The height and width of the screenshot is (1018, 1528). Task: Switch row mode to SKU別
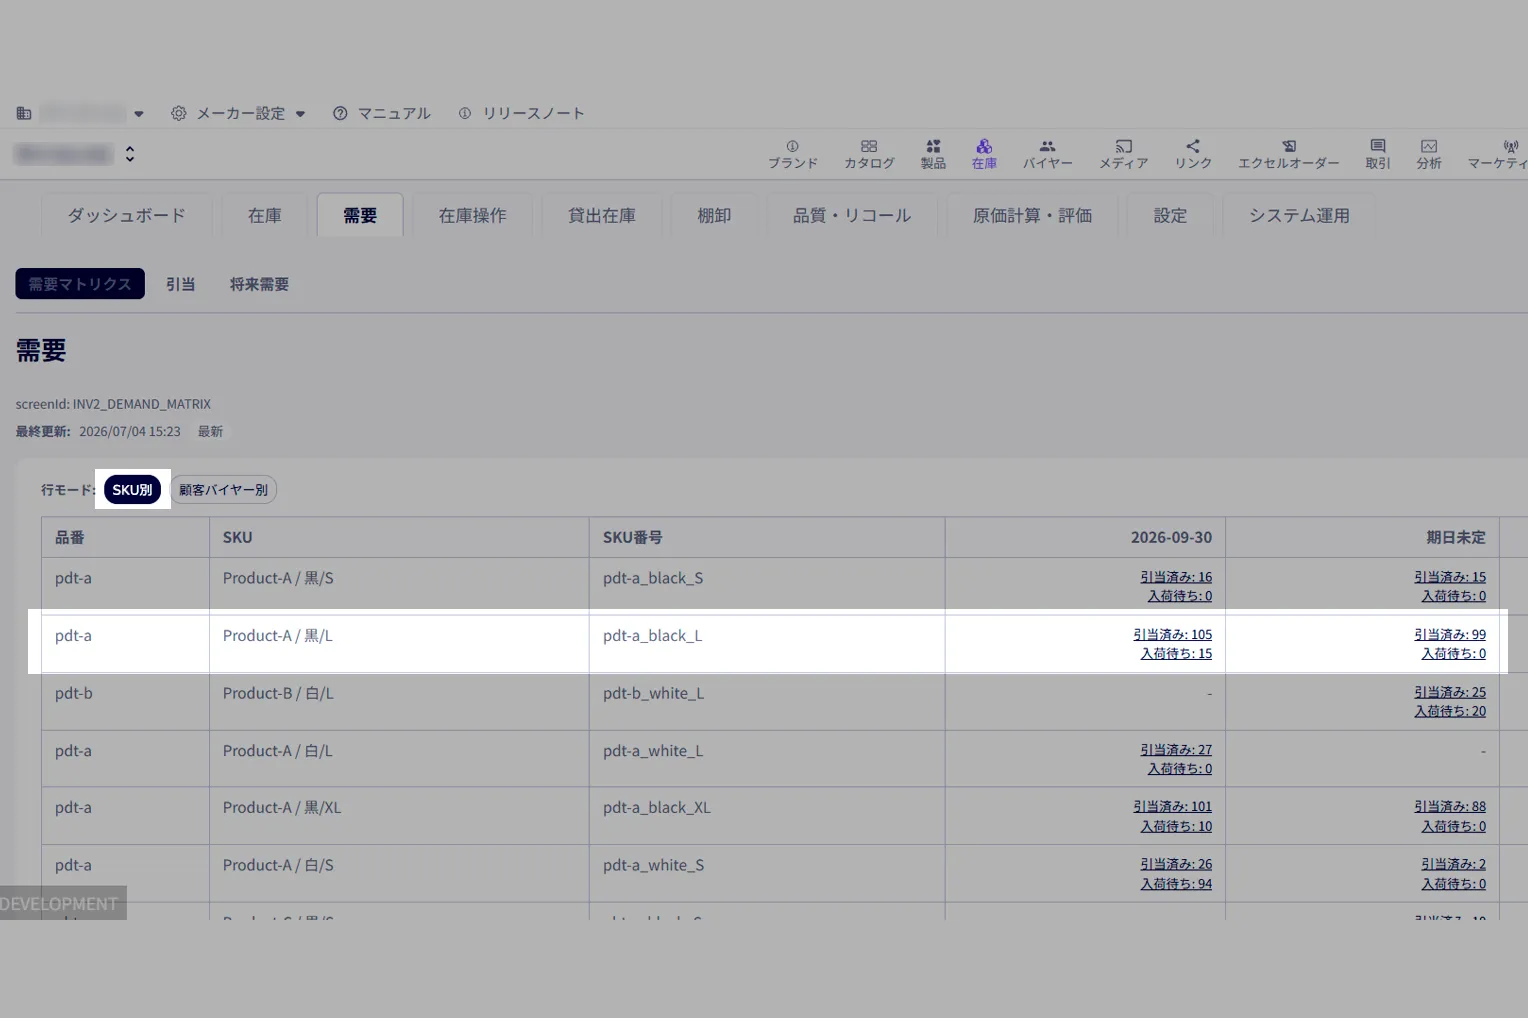tap(132, 490)
